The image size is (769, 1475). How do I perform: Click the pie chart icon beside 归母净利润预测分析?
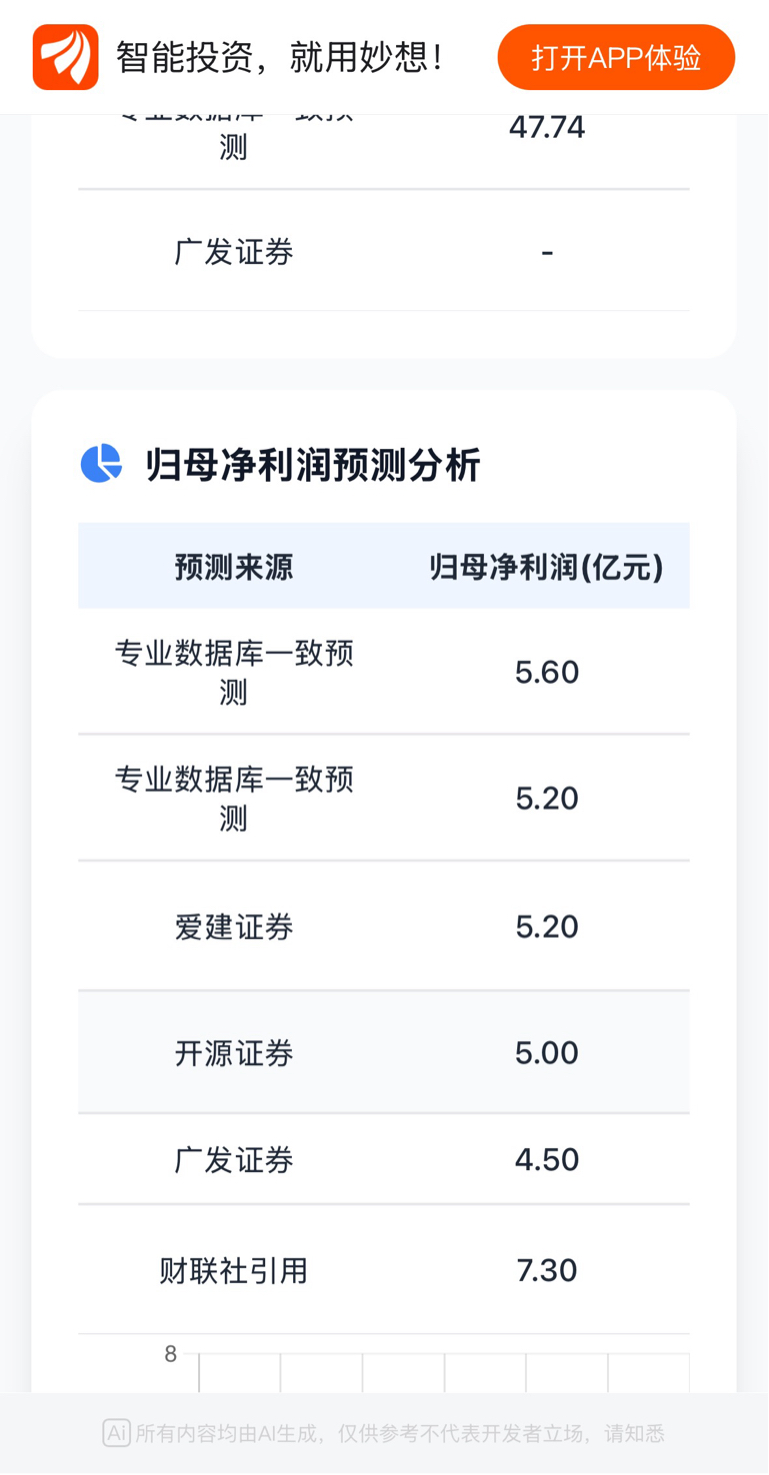coord(101,464)
